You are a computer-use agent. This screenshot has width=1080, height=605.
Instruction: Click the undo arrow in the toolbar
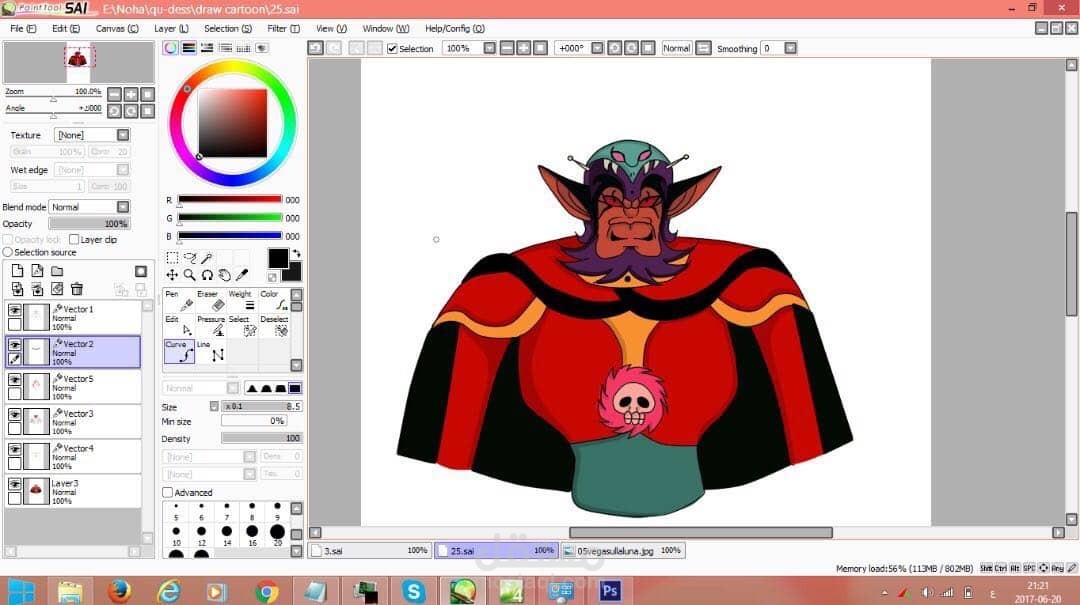[x=315, y=48]
